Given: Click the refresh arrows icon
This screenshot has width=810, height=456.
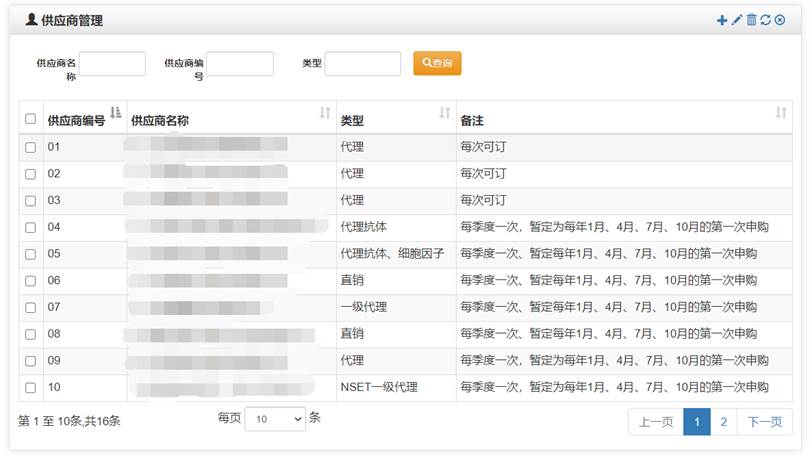Looking at the screenshot, I should tap(765, 20).
